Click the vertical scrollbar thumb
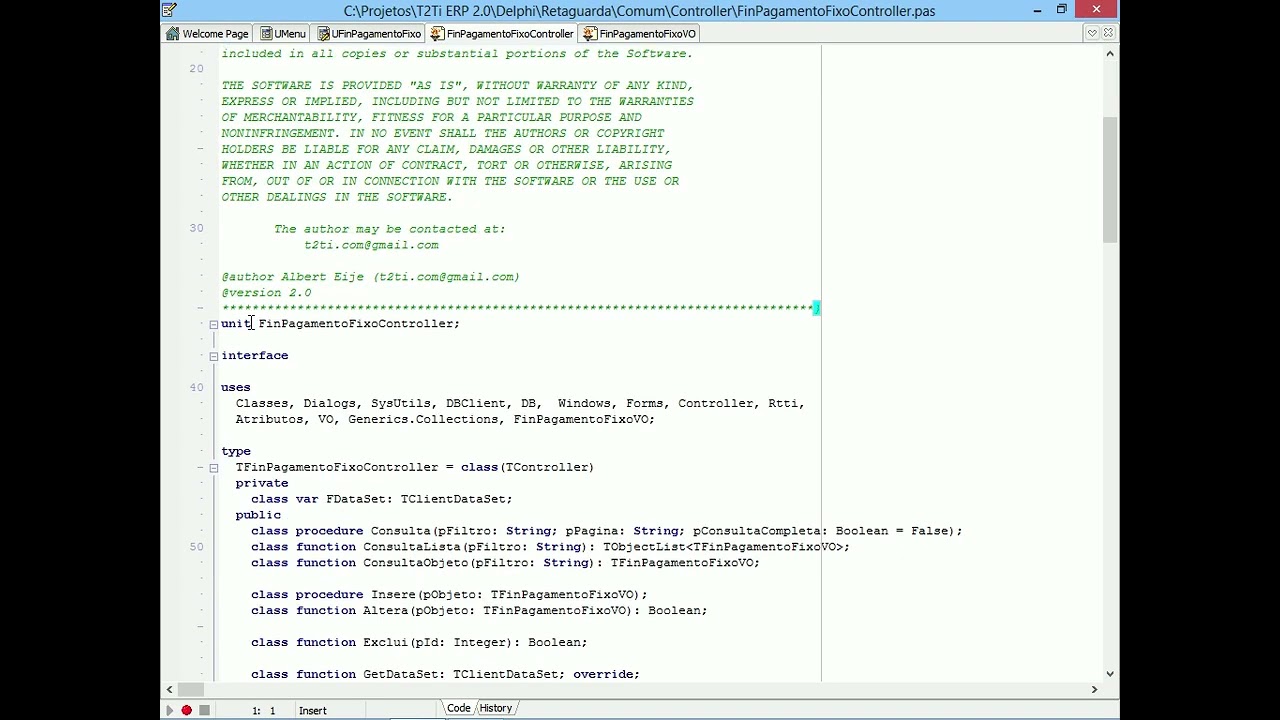Screen dimensions: 1280x720 tap(1110, 178)
